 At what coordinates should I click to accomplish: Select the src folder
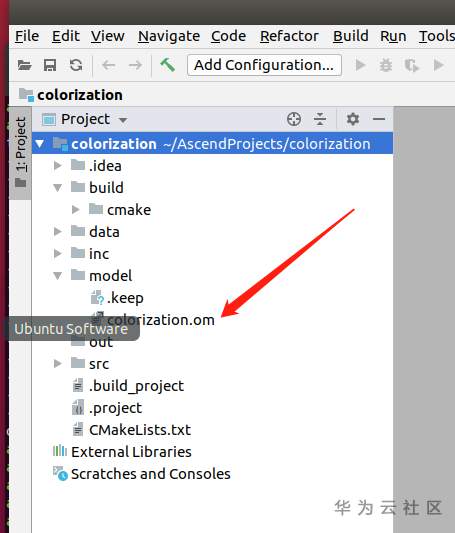[90, 364]
